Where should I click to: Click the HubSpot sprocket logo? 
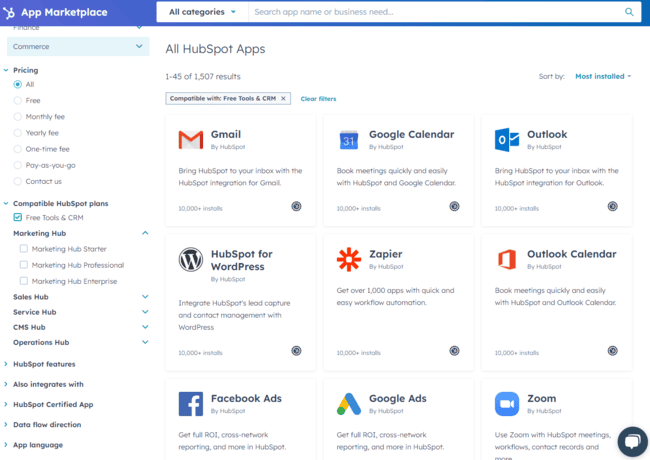tap(9, 12)
